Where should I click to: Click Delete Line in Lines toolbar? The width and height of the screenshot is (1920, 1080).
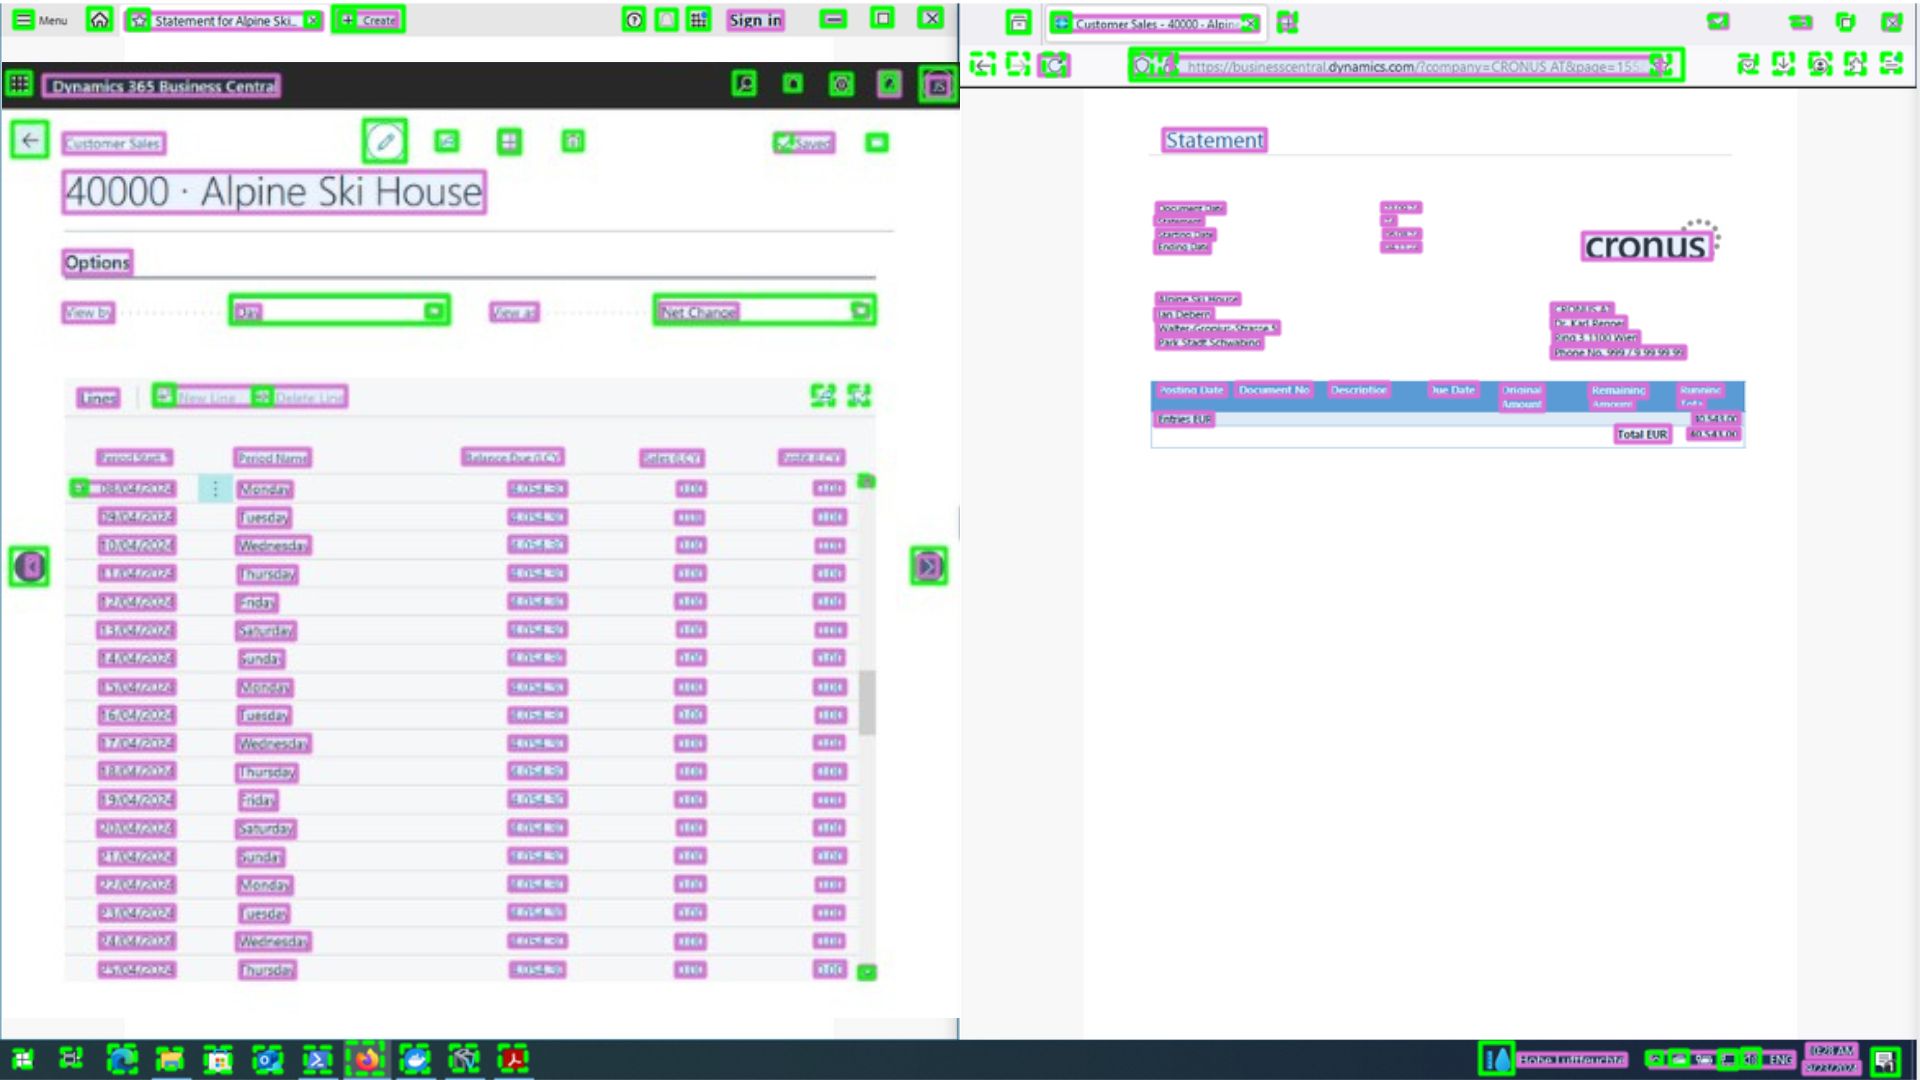point(300,397)
